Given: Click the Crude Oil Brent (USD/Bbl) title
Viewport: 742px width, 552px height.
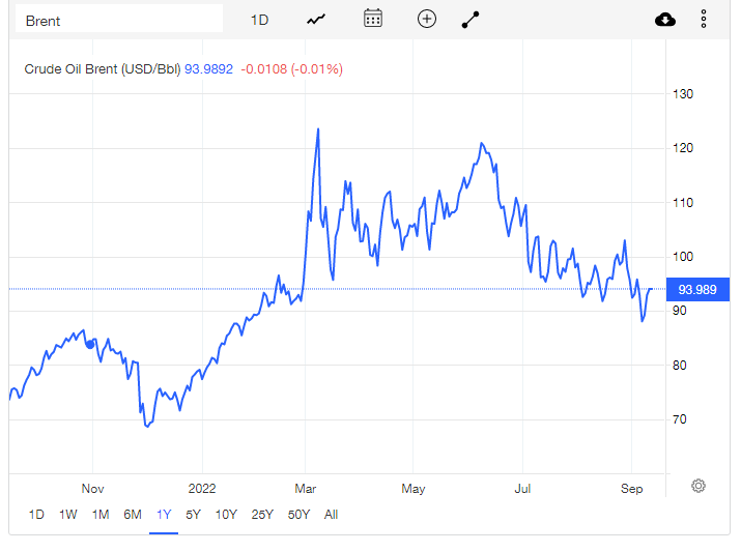Looking at the screenshot, I should click(x=102, y=69).
